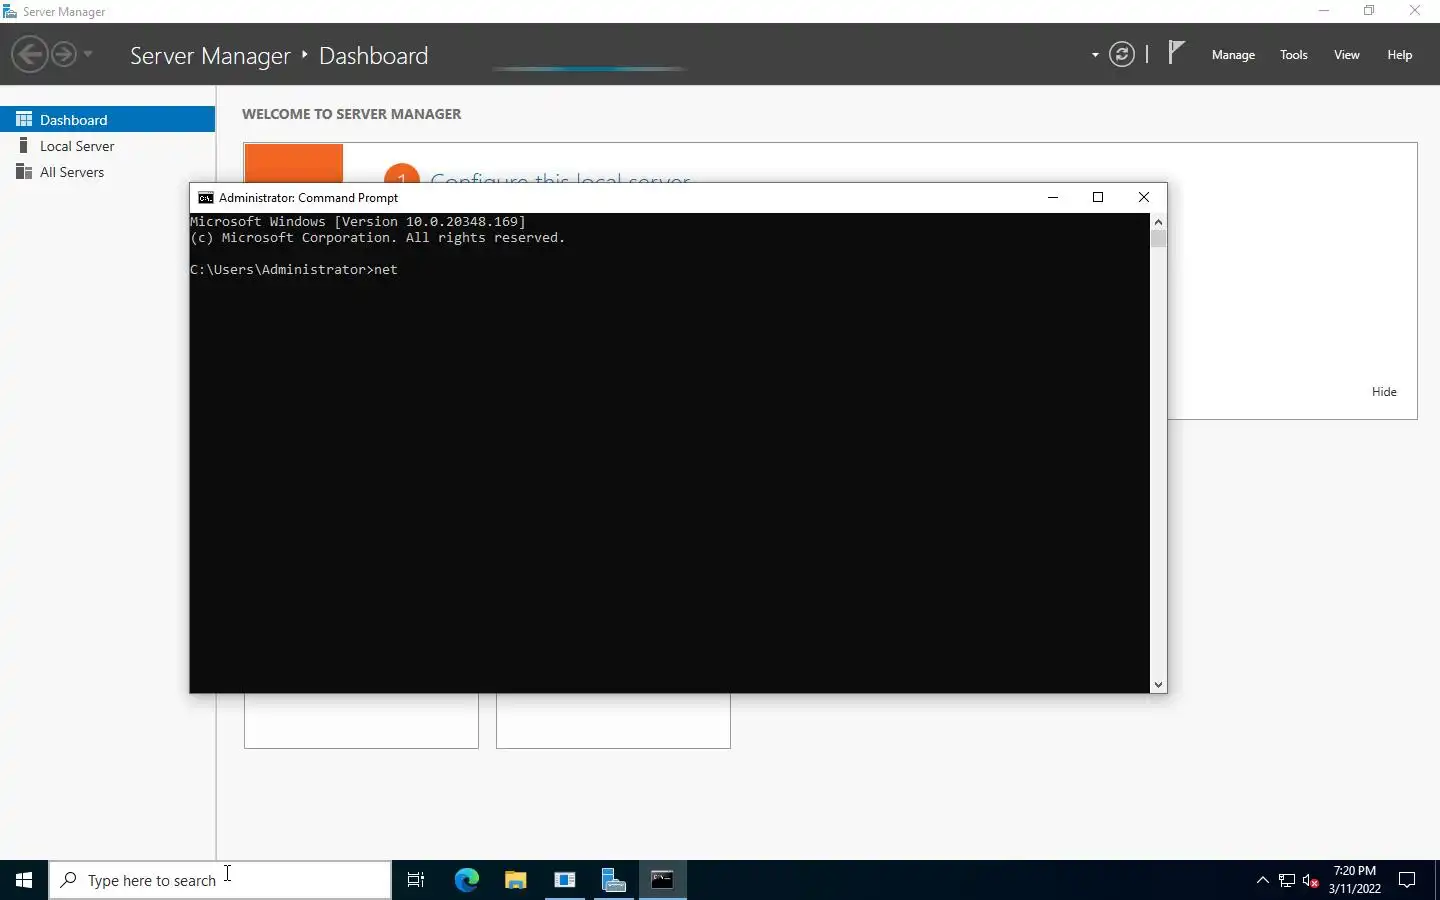Open Task View from the taskbar
This screenshot has width=1440, height=900.
pos(416,880)
